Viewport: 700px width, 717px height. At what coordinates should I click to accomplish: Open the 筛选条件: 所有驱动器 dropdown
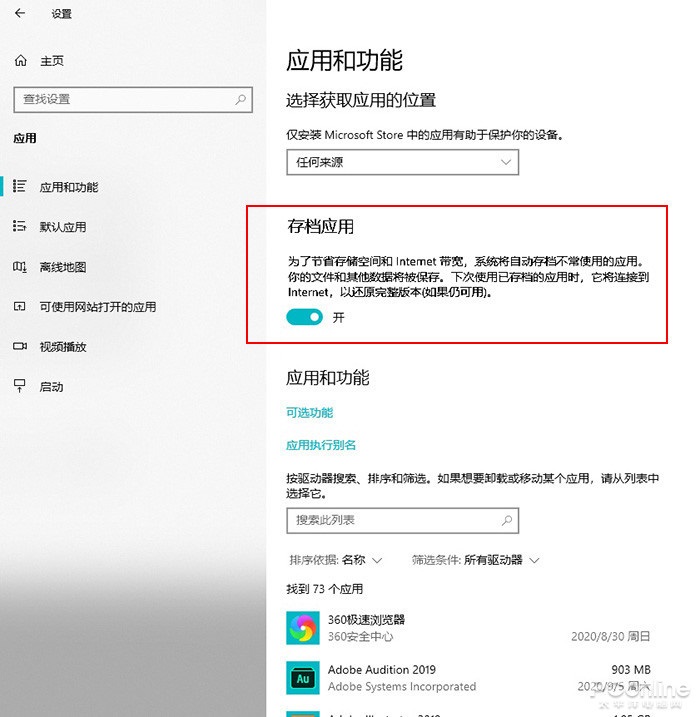[476, 560]
